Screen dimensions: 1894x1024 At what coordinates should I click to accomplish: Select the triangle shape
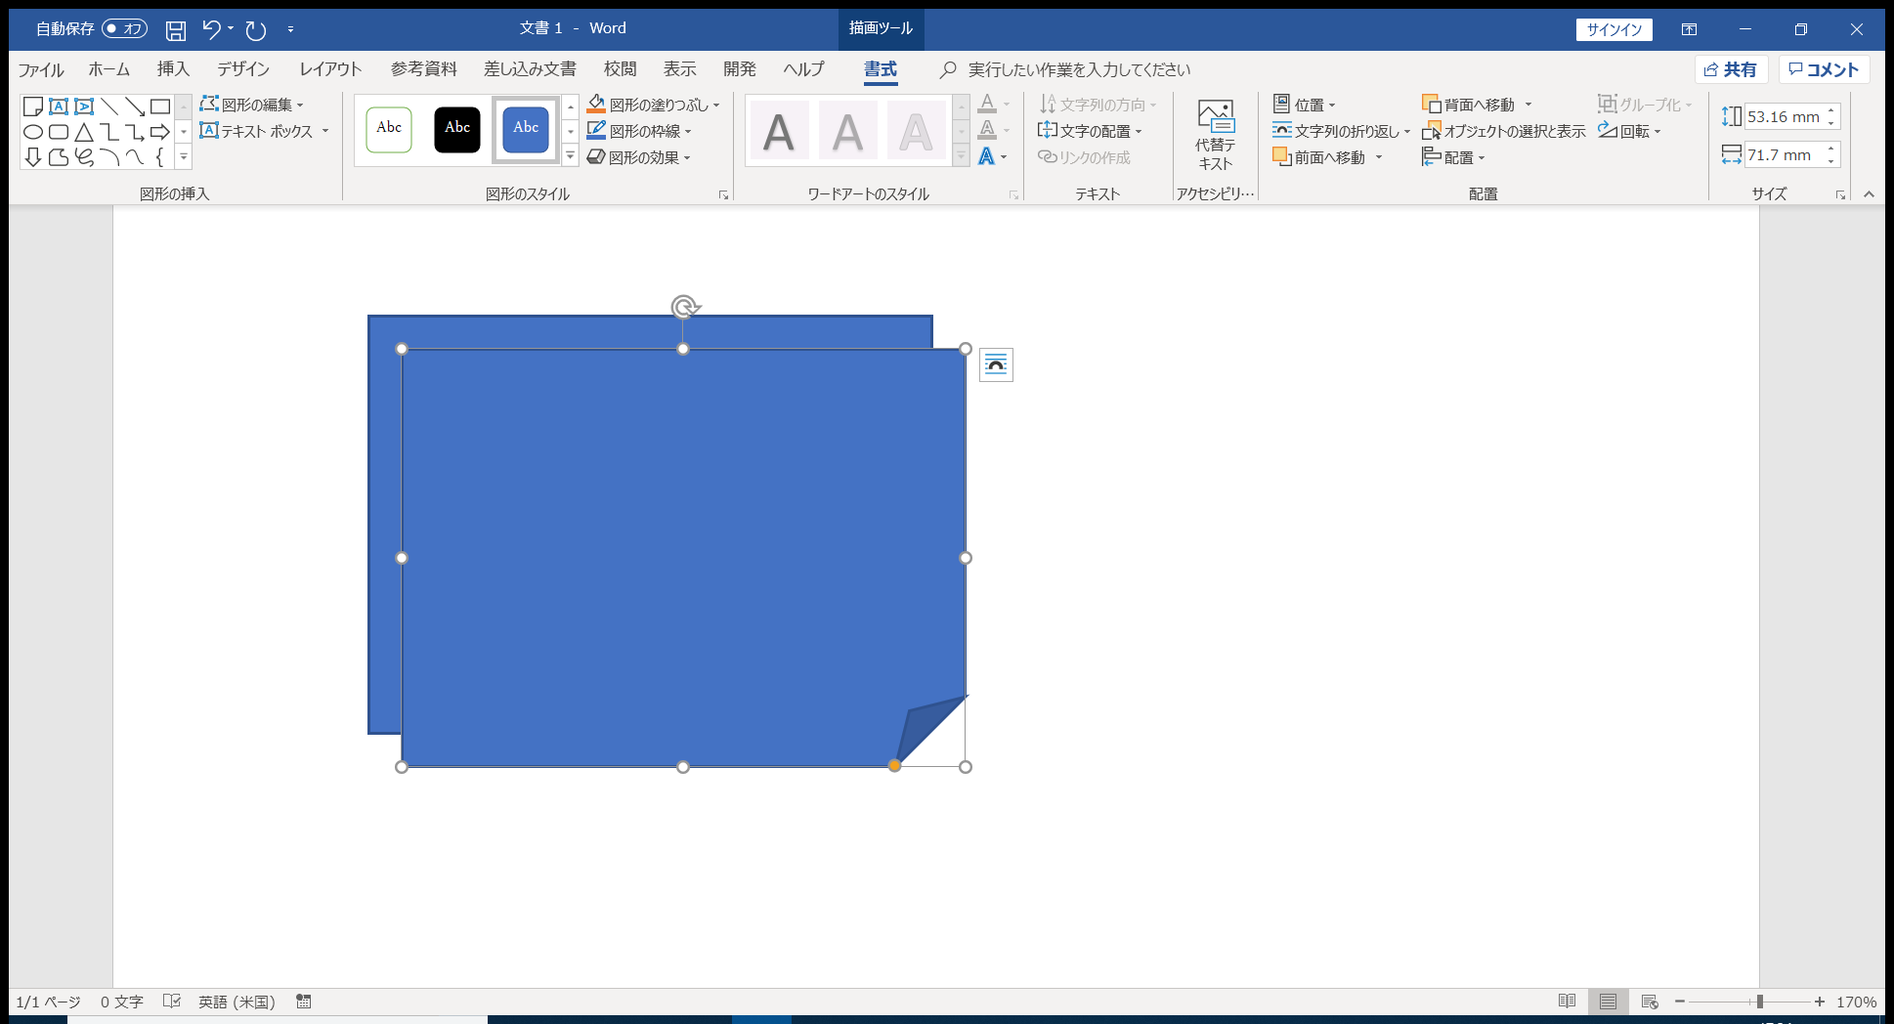point(84,132)
